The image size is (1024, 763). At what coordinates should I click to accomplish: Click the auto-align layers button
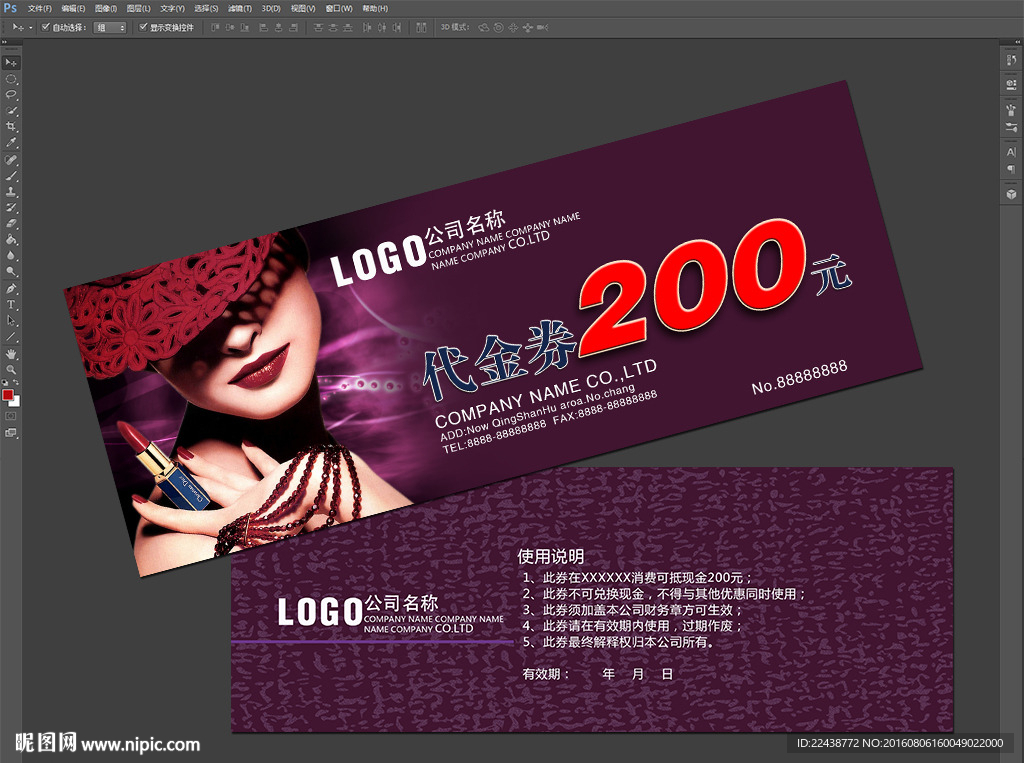[421, 27]
